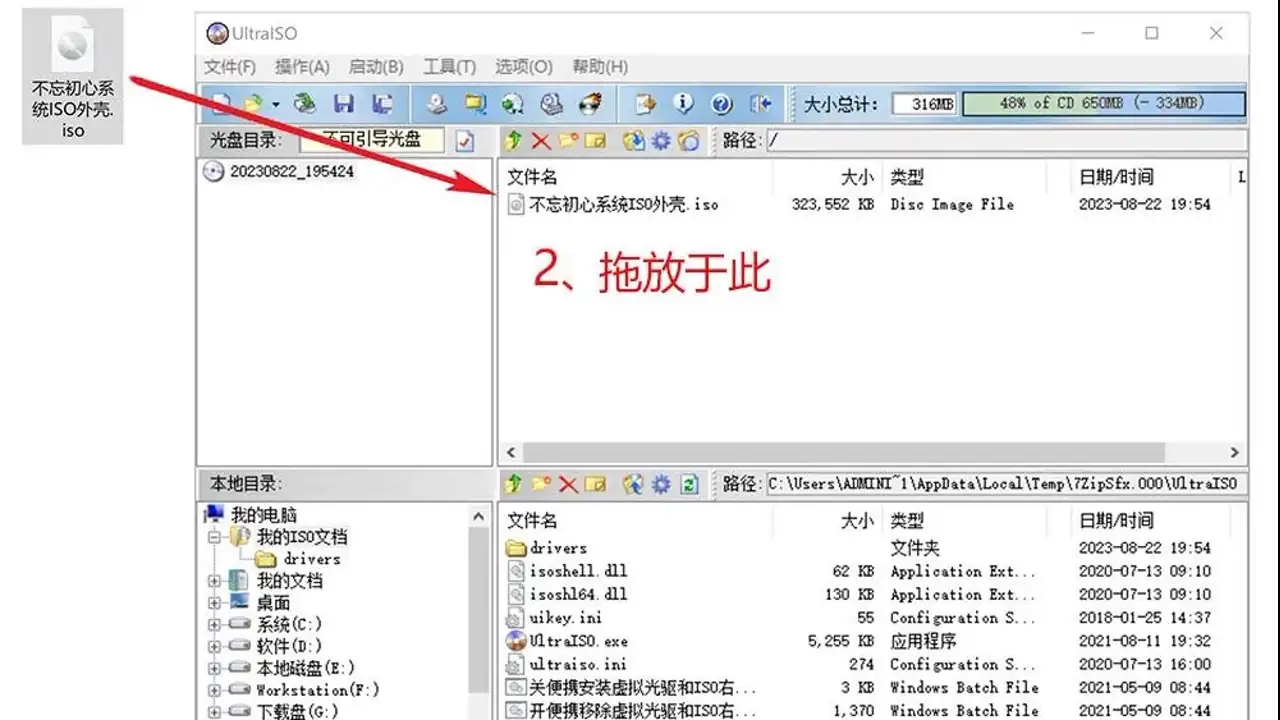Screen dimensions: 1280x720
Task: Expand the 软件(D:) drive node
Action: (214, 646)
